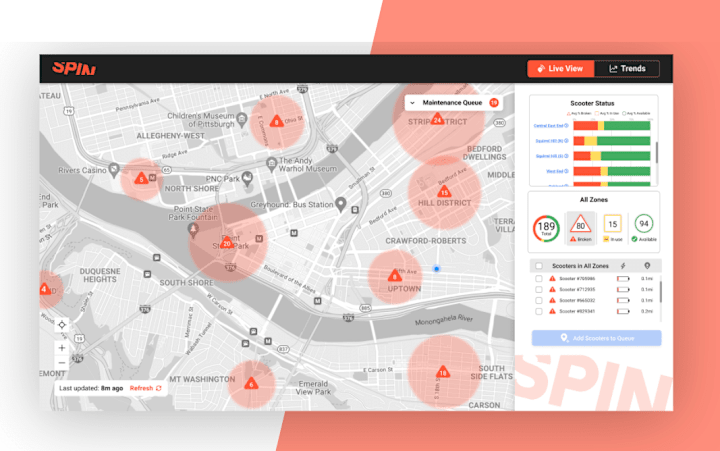Click the Maintenance Queue count badge 19
The width and height of the screenshot is (720, 451).
coord(494,103)
